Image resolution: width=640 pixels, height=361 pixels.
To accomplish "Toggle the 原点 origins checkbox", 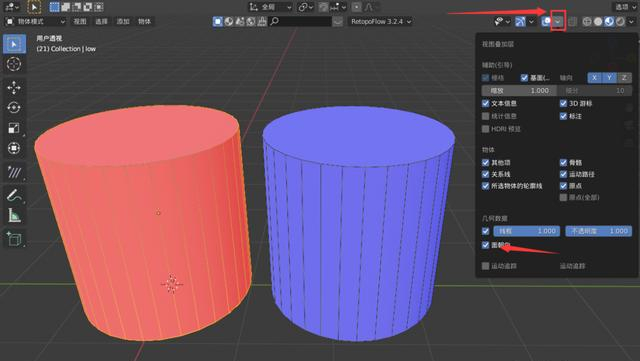I will 563,186.
